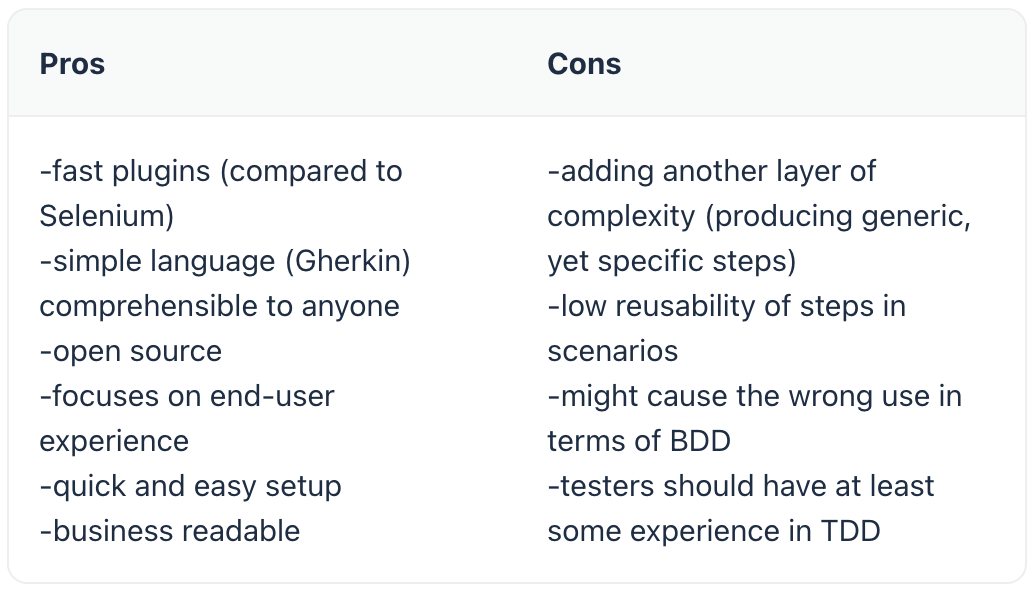Click the word Selenium)
Screen dimensions: 1036x590
106,217
